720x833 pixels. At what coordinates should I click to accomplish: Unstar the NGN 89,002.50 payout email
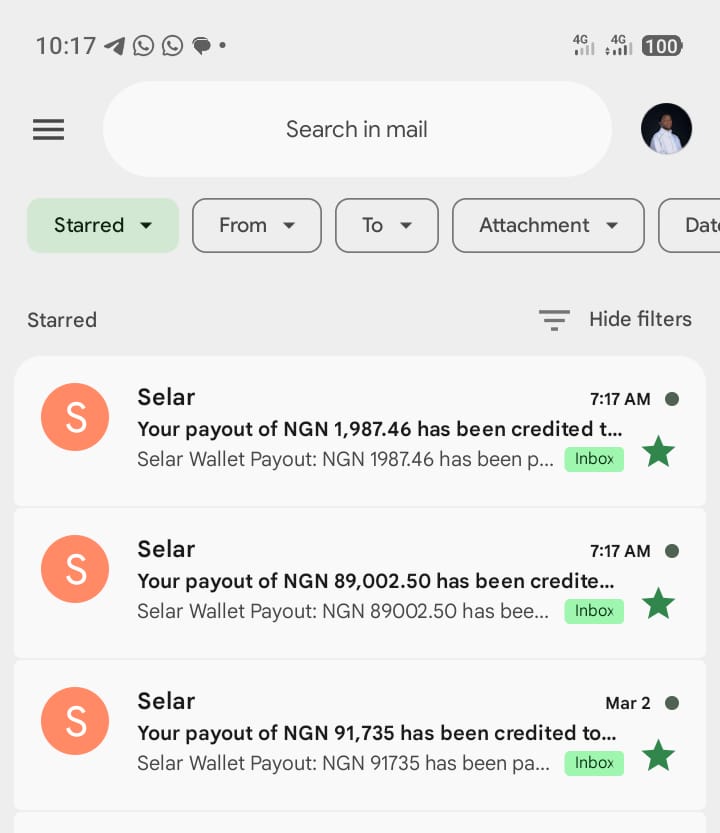point(658,604)
